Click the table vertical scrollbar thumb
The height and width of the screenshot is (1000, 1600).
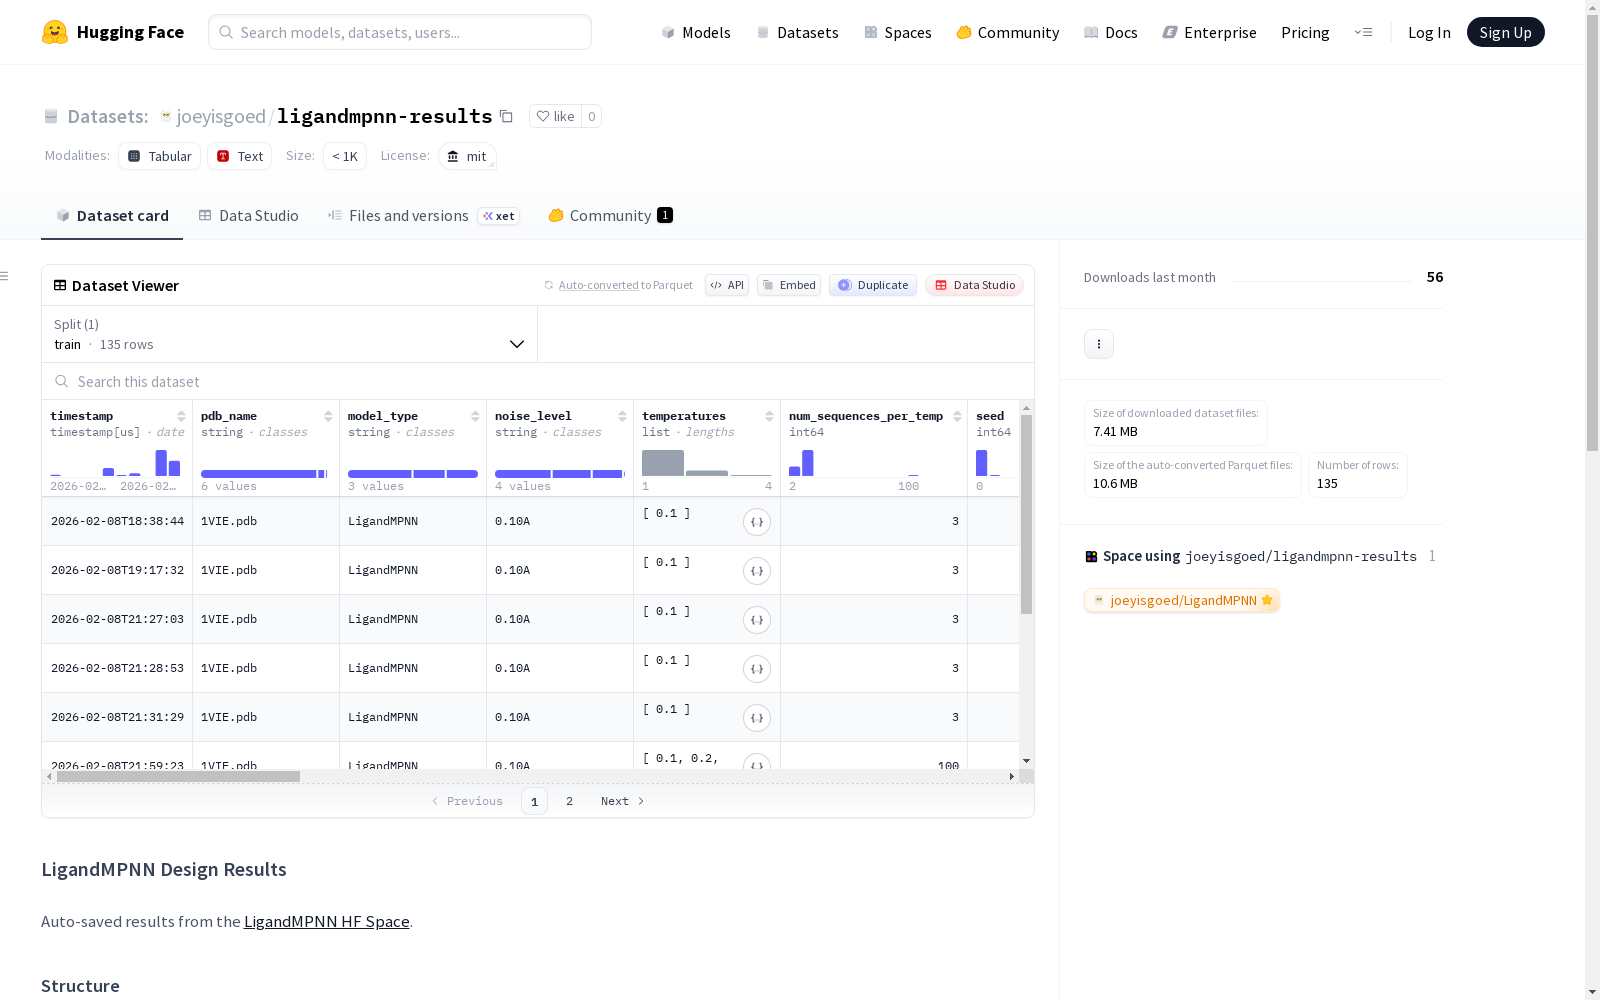click(1026, 514)
